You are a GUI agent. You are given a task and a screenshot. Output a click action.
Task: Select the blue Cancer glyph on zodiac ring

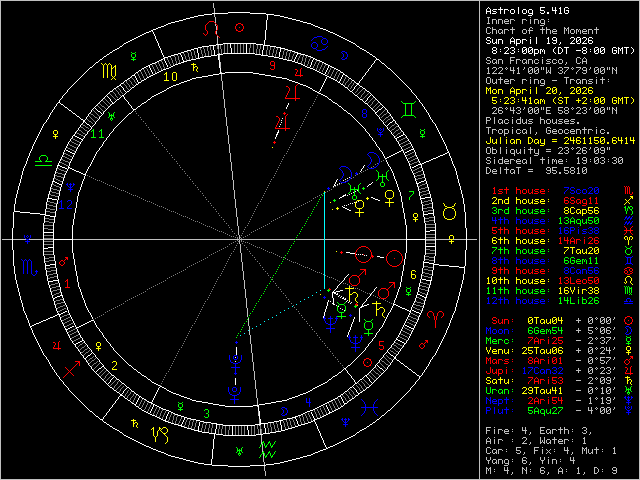click(x=322, y=44)
